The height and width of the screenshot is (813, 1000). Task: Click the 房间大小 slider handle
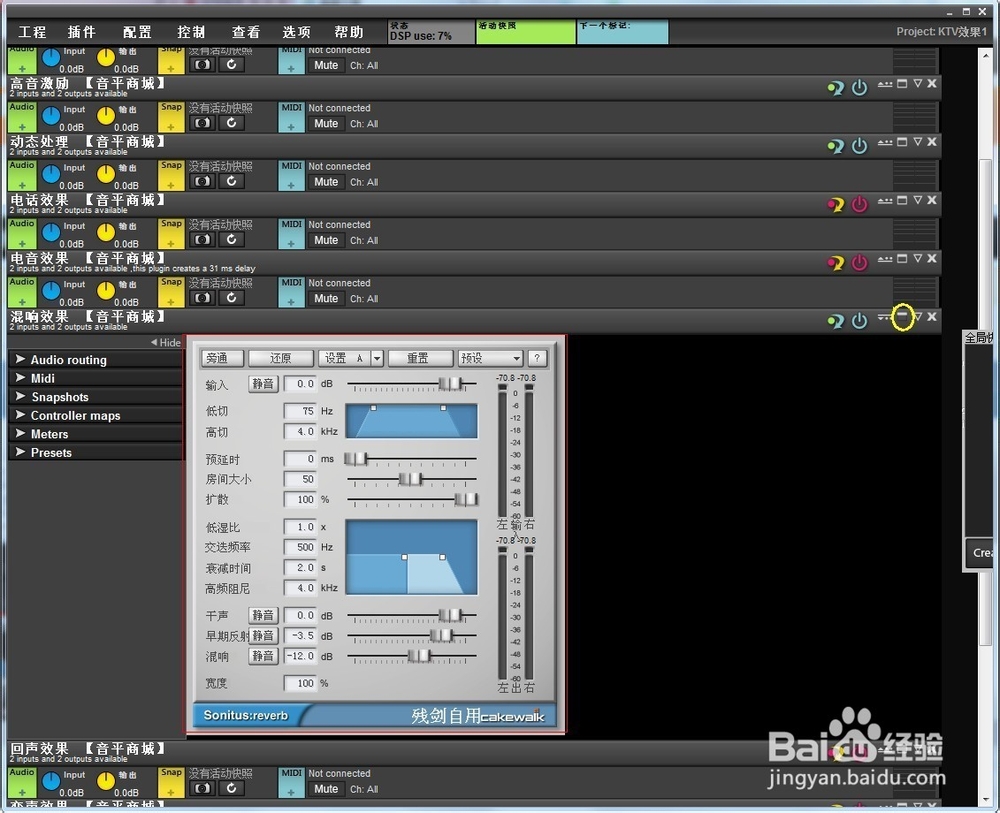pos(411,479)
